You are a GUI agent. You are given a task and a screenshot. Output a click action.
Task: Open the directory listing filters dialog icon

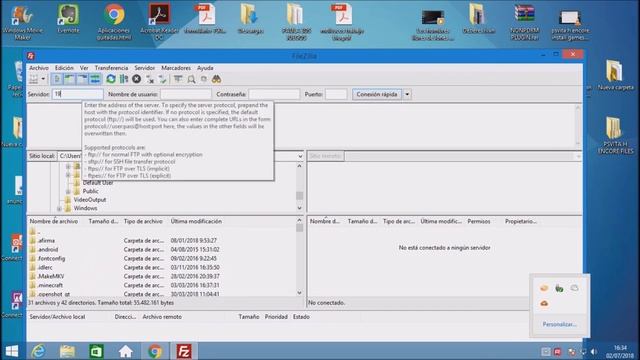click(x=178, y=79)
